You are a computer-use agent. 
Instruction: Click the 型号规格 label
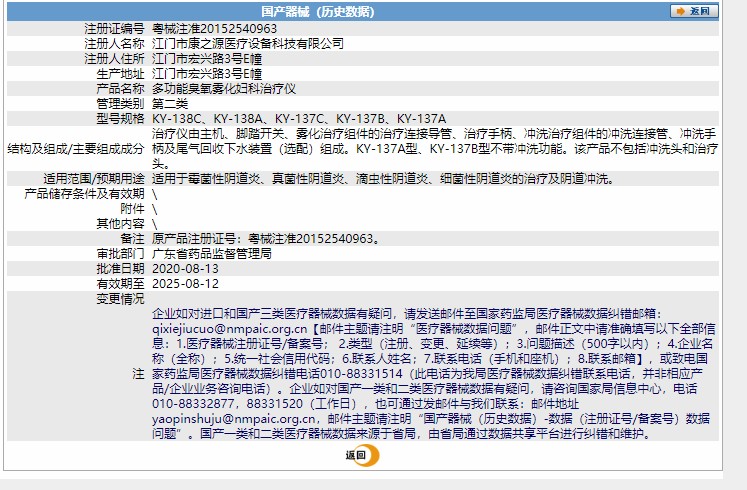(x=120, y=119)
